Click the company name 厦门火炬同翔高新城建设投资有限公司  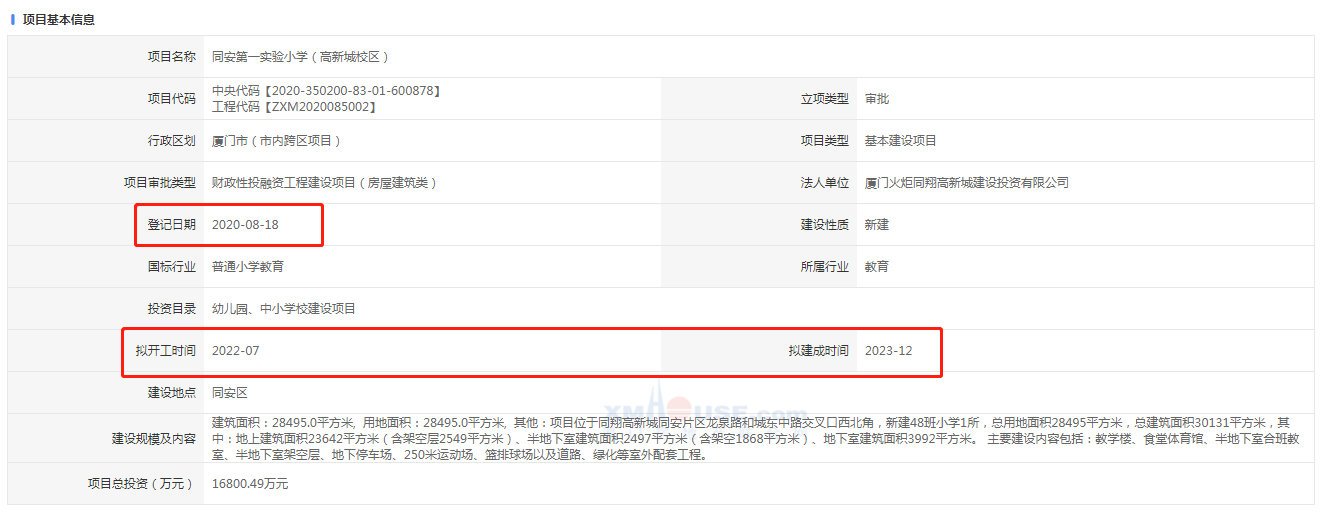[967, 183]
